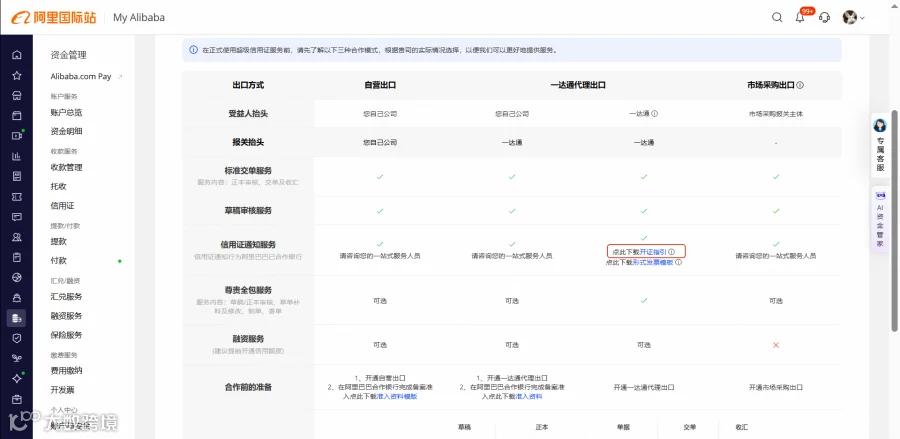Click the home icon in left sidebar
This screenshot has width=900, height=439.
(17, 55)
